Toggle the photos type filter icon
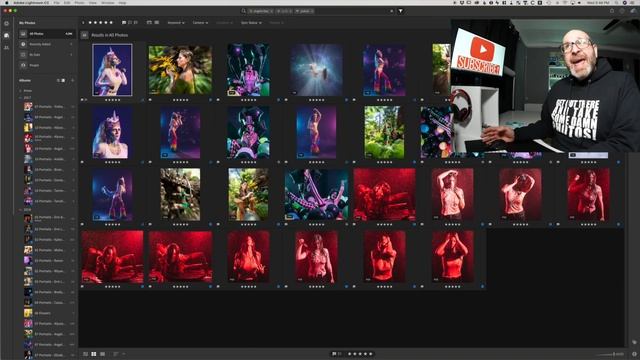Viewport: 640px width, 360px height. point(149,23)
